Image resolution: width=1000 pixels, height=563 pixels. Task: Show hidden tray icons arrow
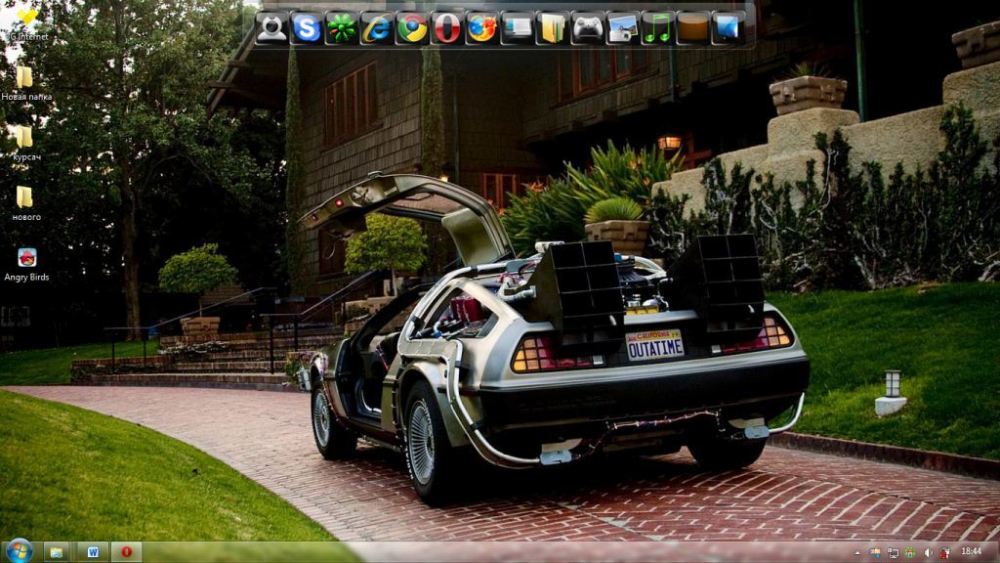tap(858, 553)
